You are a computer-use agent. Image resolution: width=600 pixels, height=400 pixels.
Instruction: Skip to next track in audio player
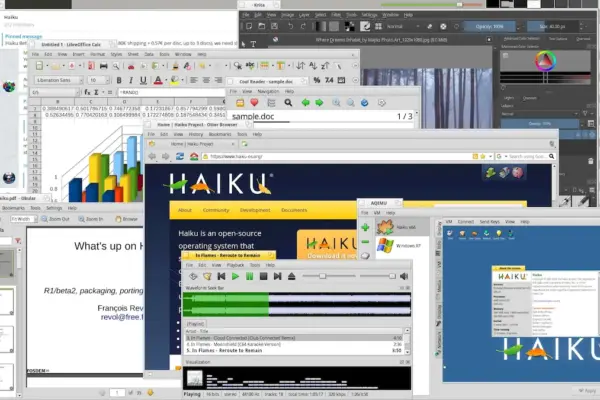(277, 276)
